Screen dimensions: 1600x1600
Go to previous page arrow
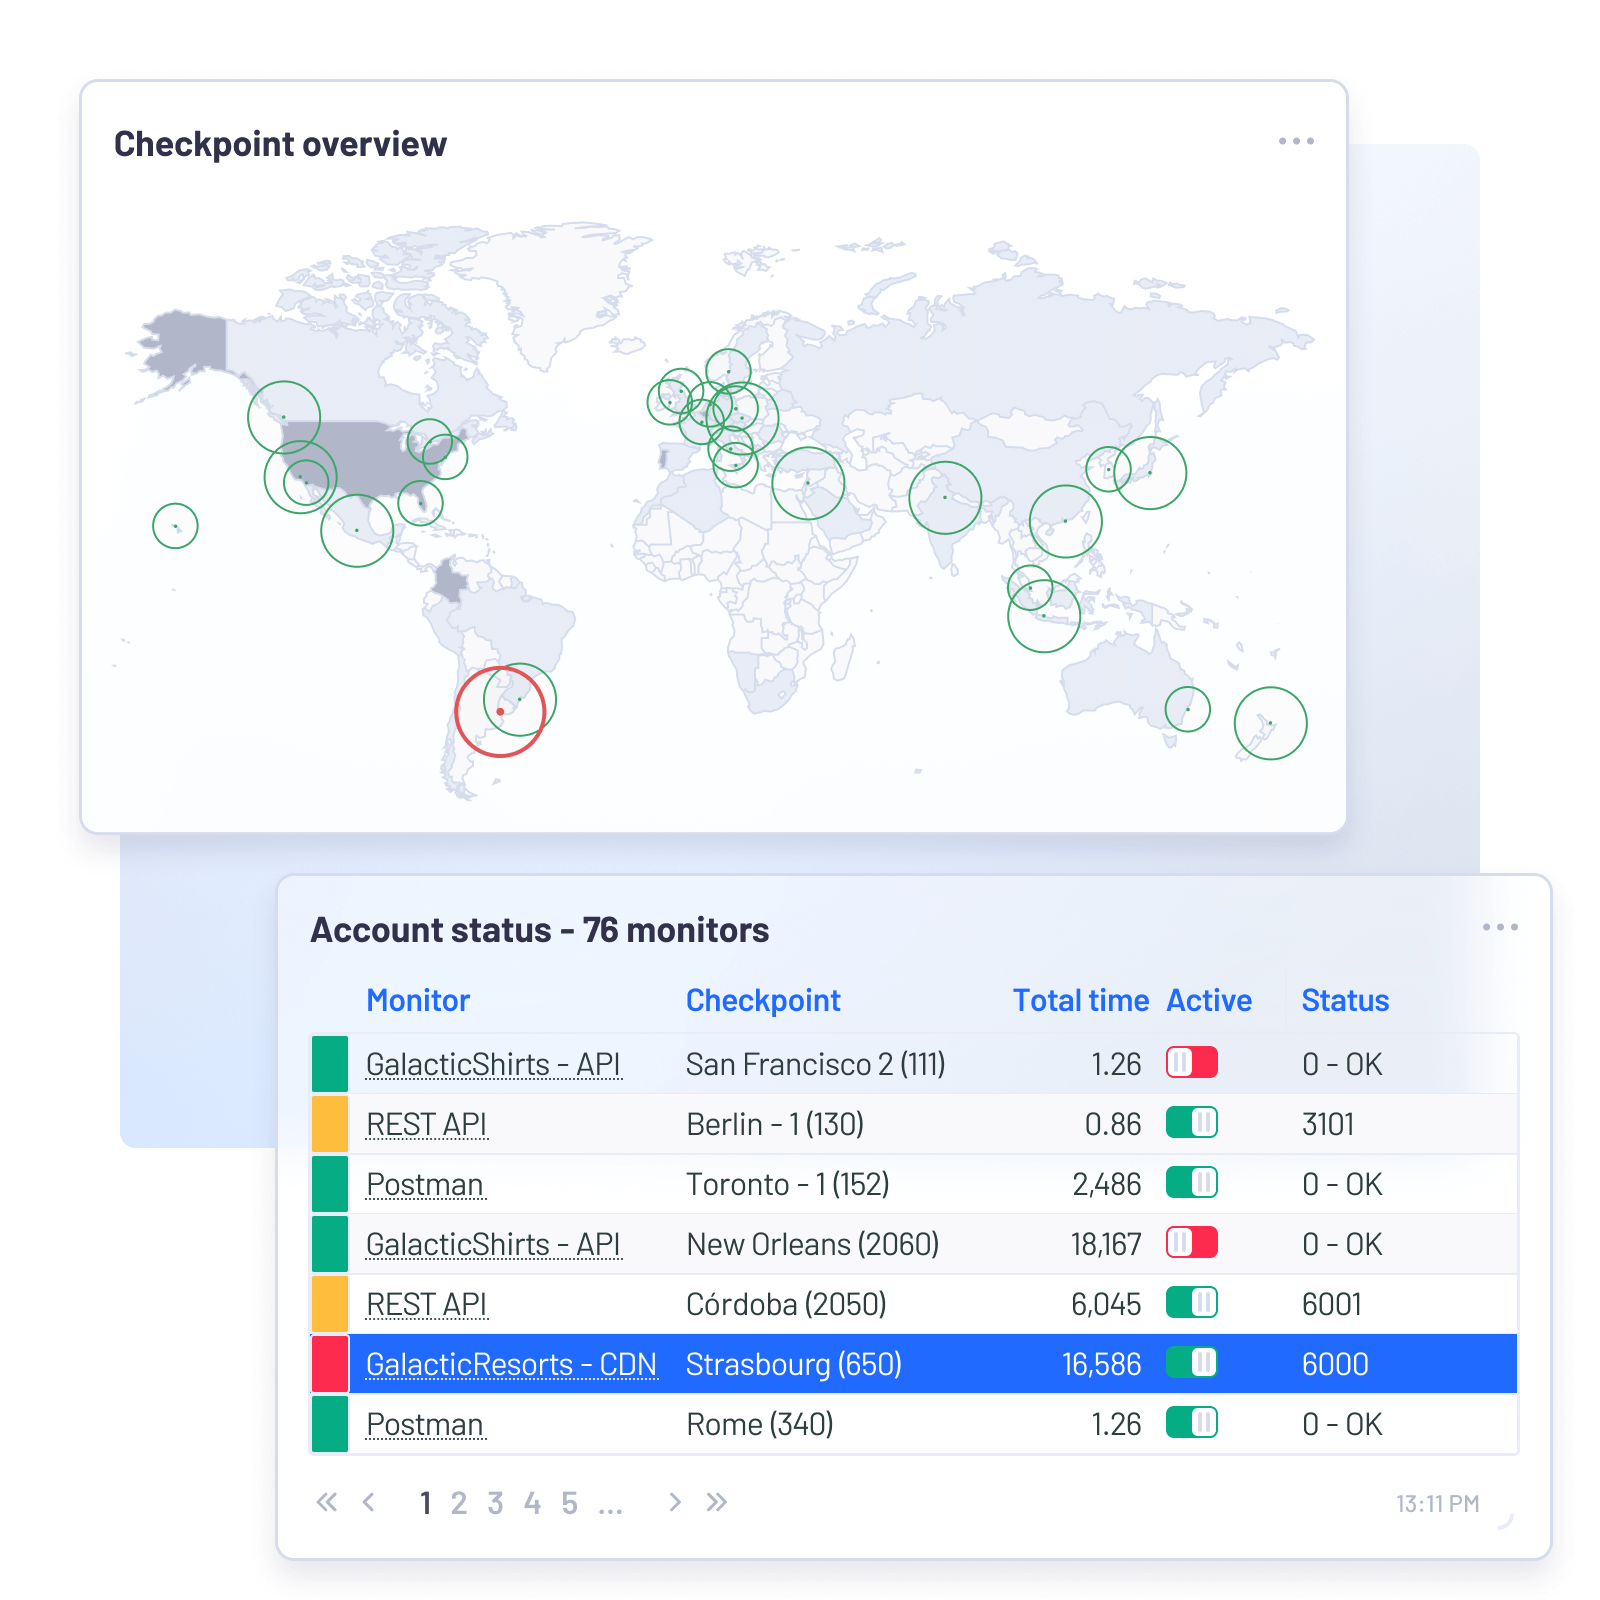[369, 1502]
